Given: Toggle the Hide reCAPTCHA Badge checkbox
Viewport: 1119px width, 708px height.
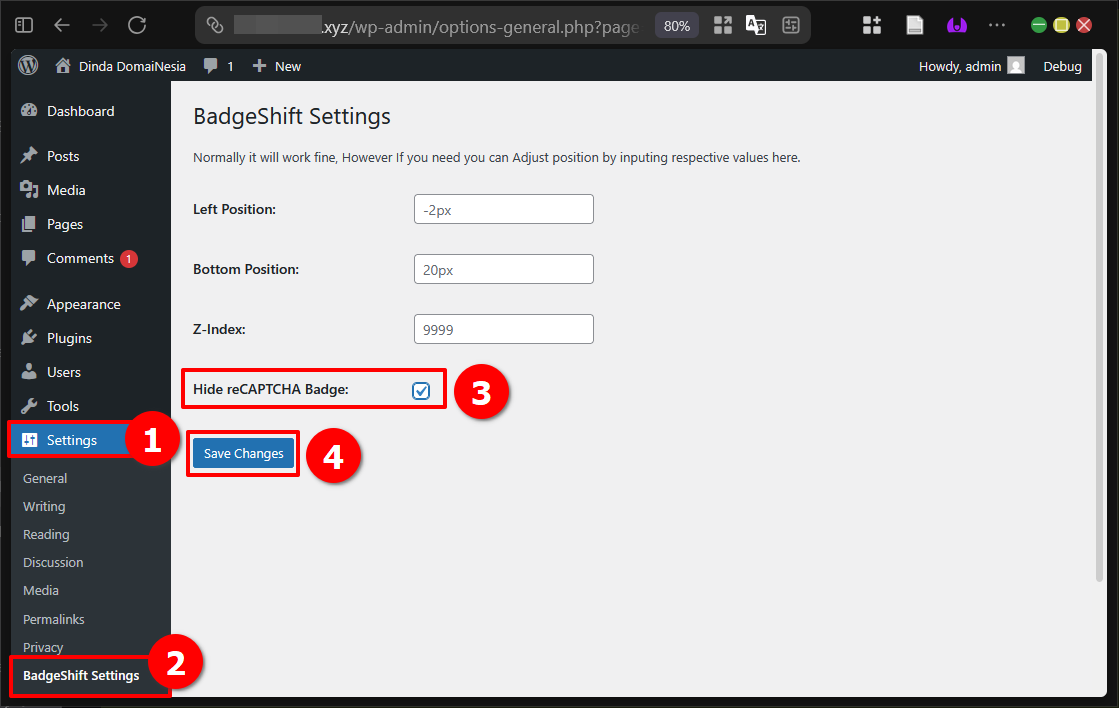Looking at the screenshot, I should click(x=421, y=390).
